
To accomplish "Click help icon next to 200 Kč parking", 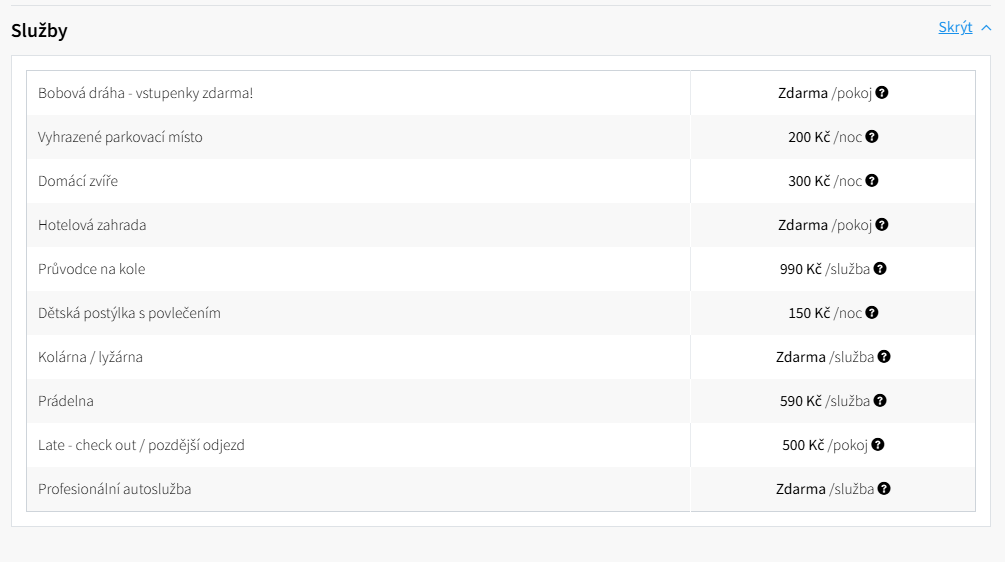I will [872, 136].
